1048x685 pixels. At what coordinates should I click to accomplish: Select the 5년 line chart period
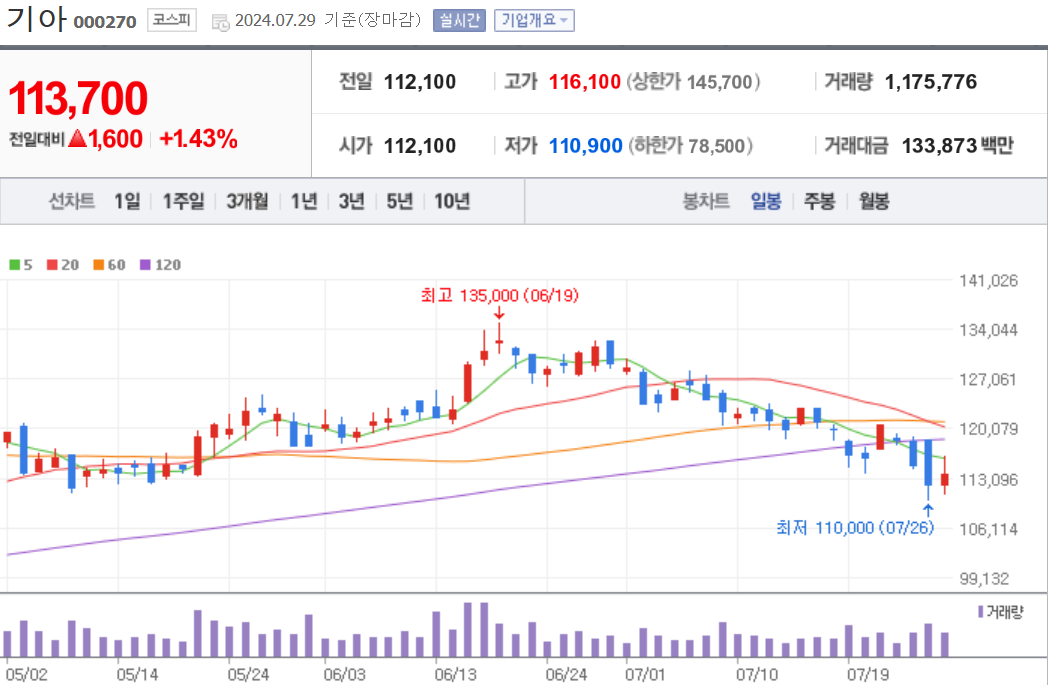click(400, 200)
